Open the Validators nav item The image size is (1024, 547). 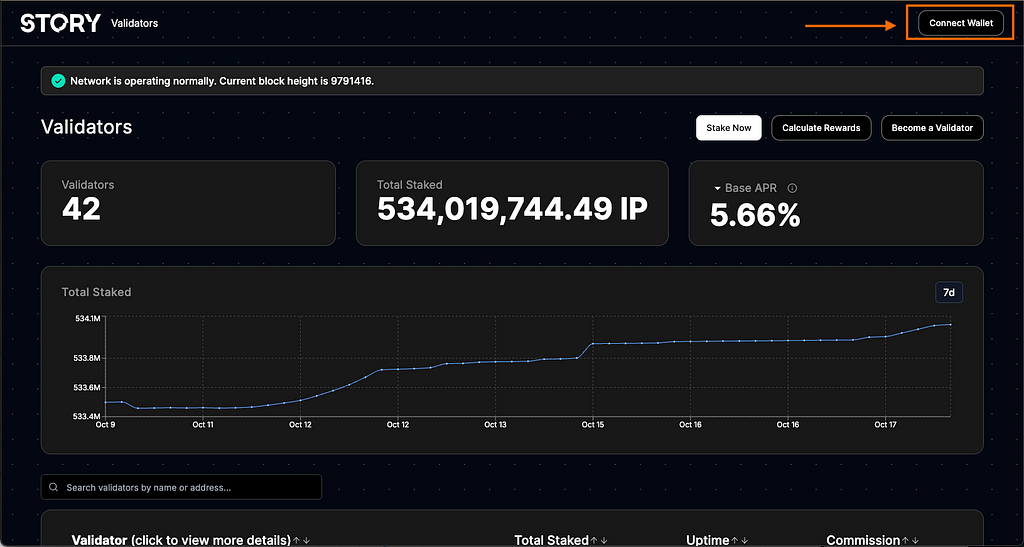(135, 23)
